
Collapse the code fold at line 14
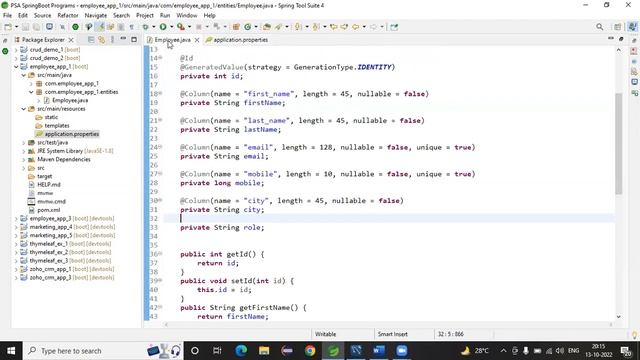[160, 58]
